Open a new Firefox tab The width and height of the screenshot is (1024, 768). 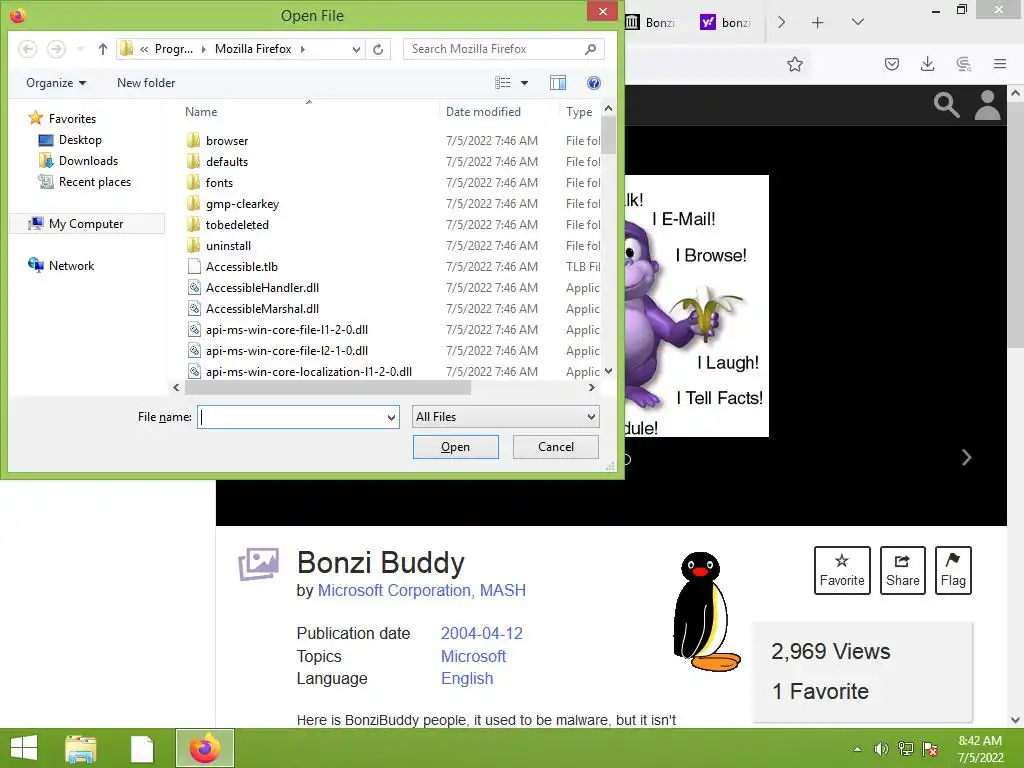coord(817,23)
